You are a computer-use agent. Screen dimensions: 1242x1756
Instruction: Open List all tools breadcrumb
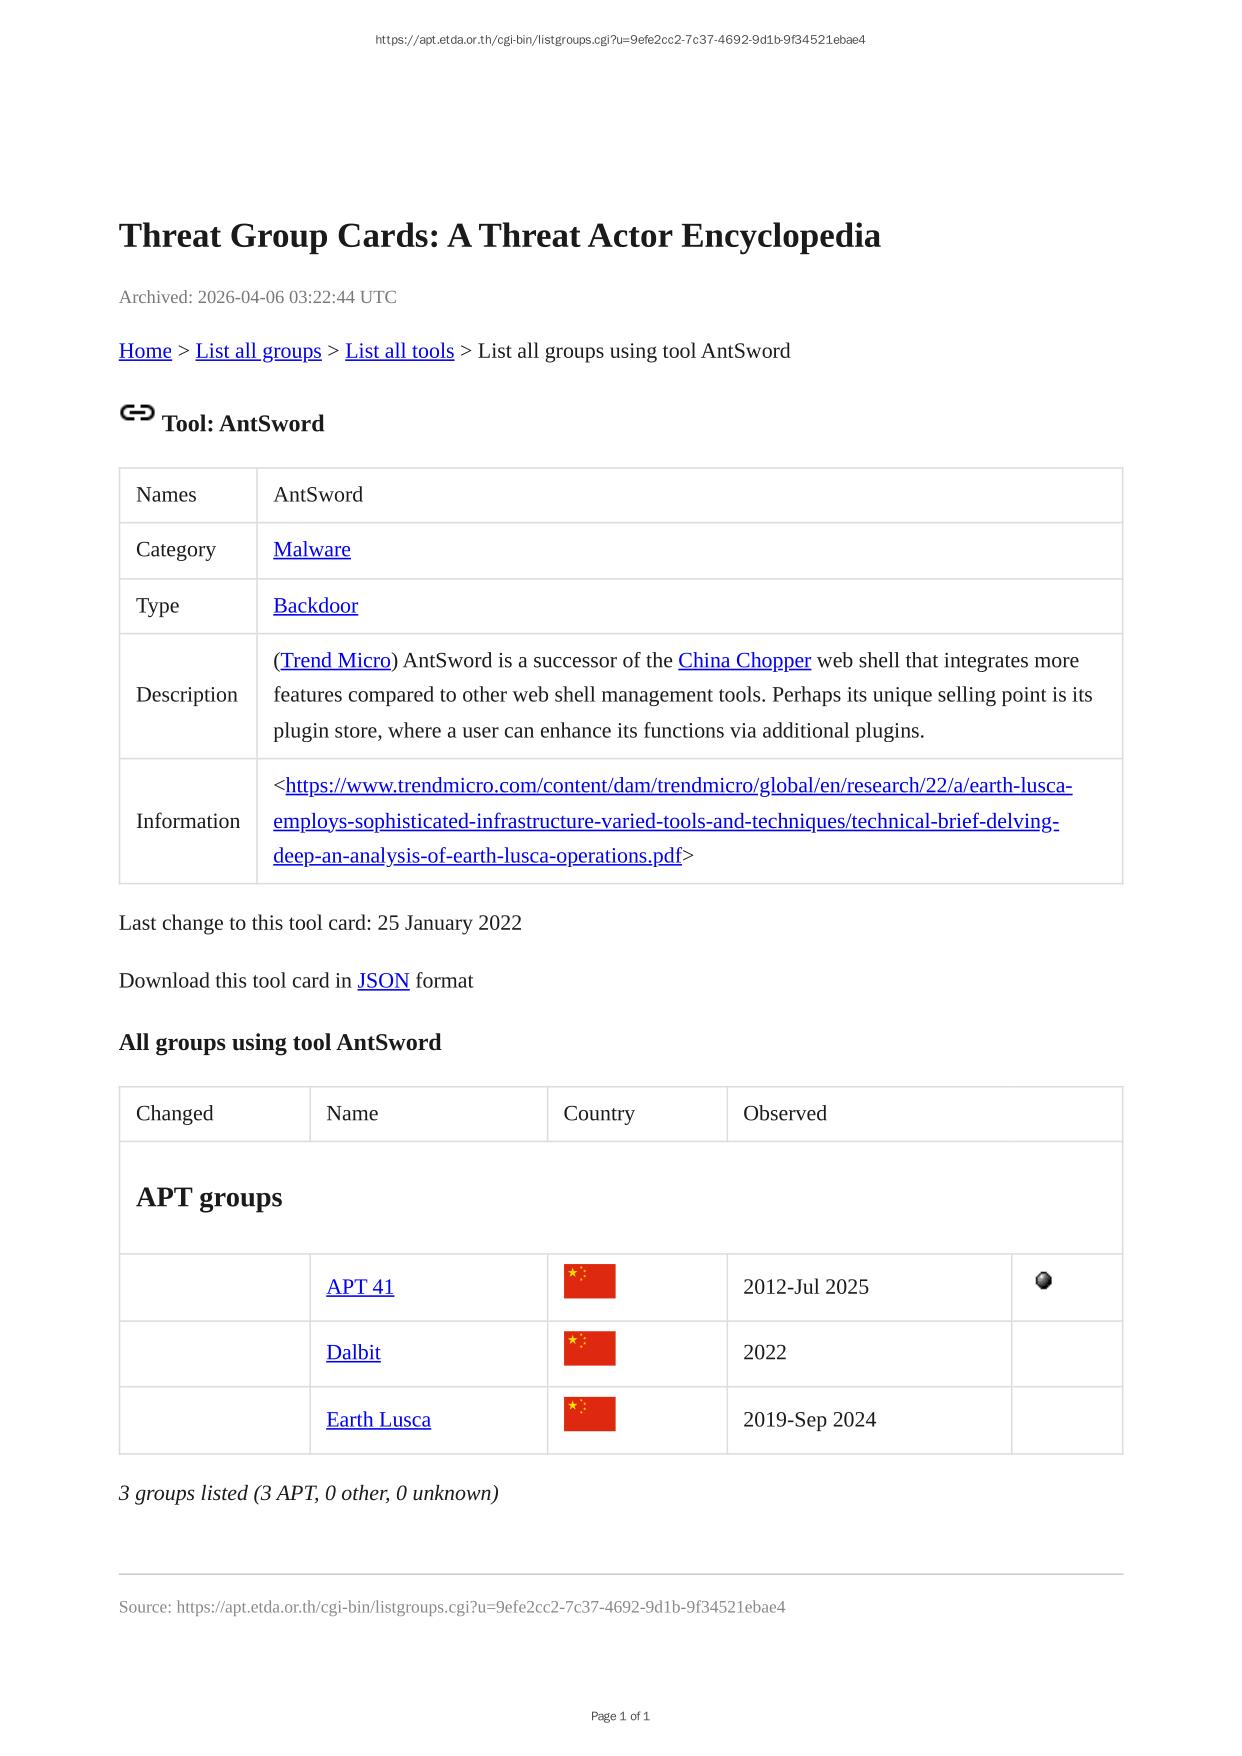point(399,351)
